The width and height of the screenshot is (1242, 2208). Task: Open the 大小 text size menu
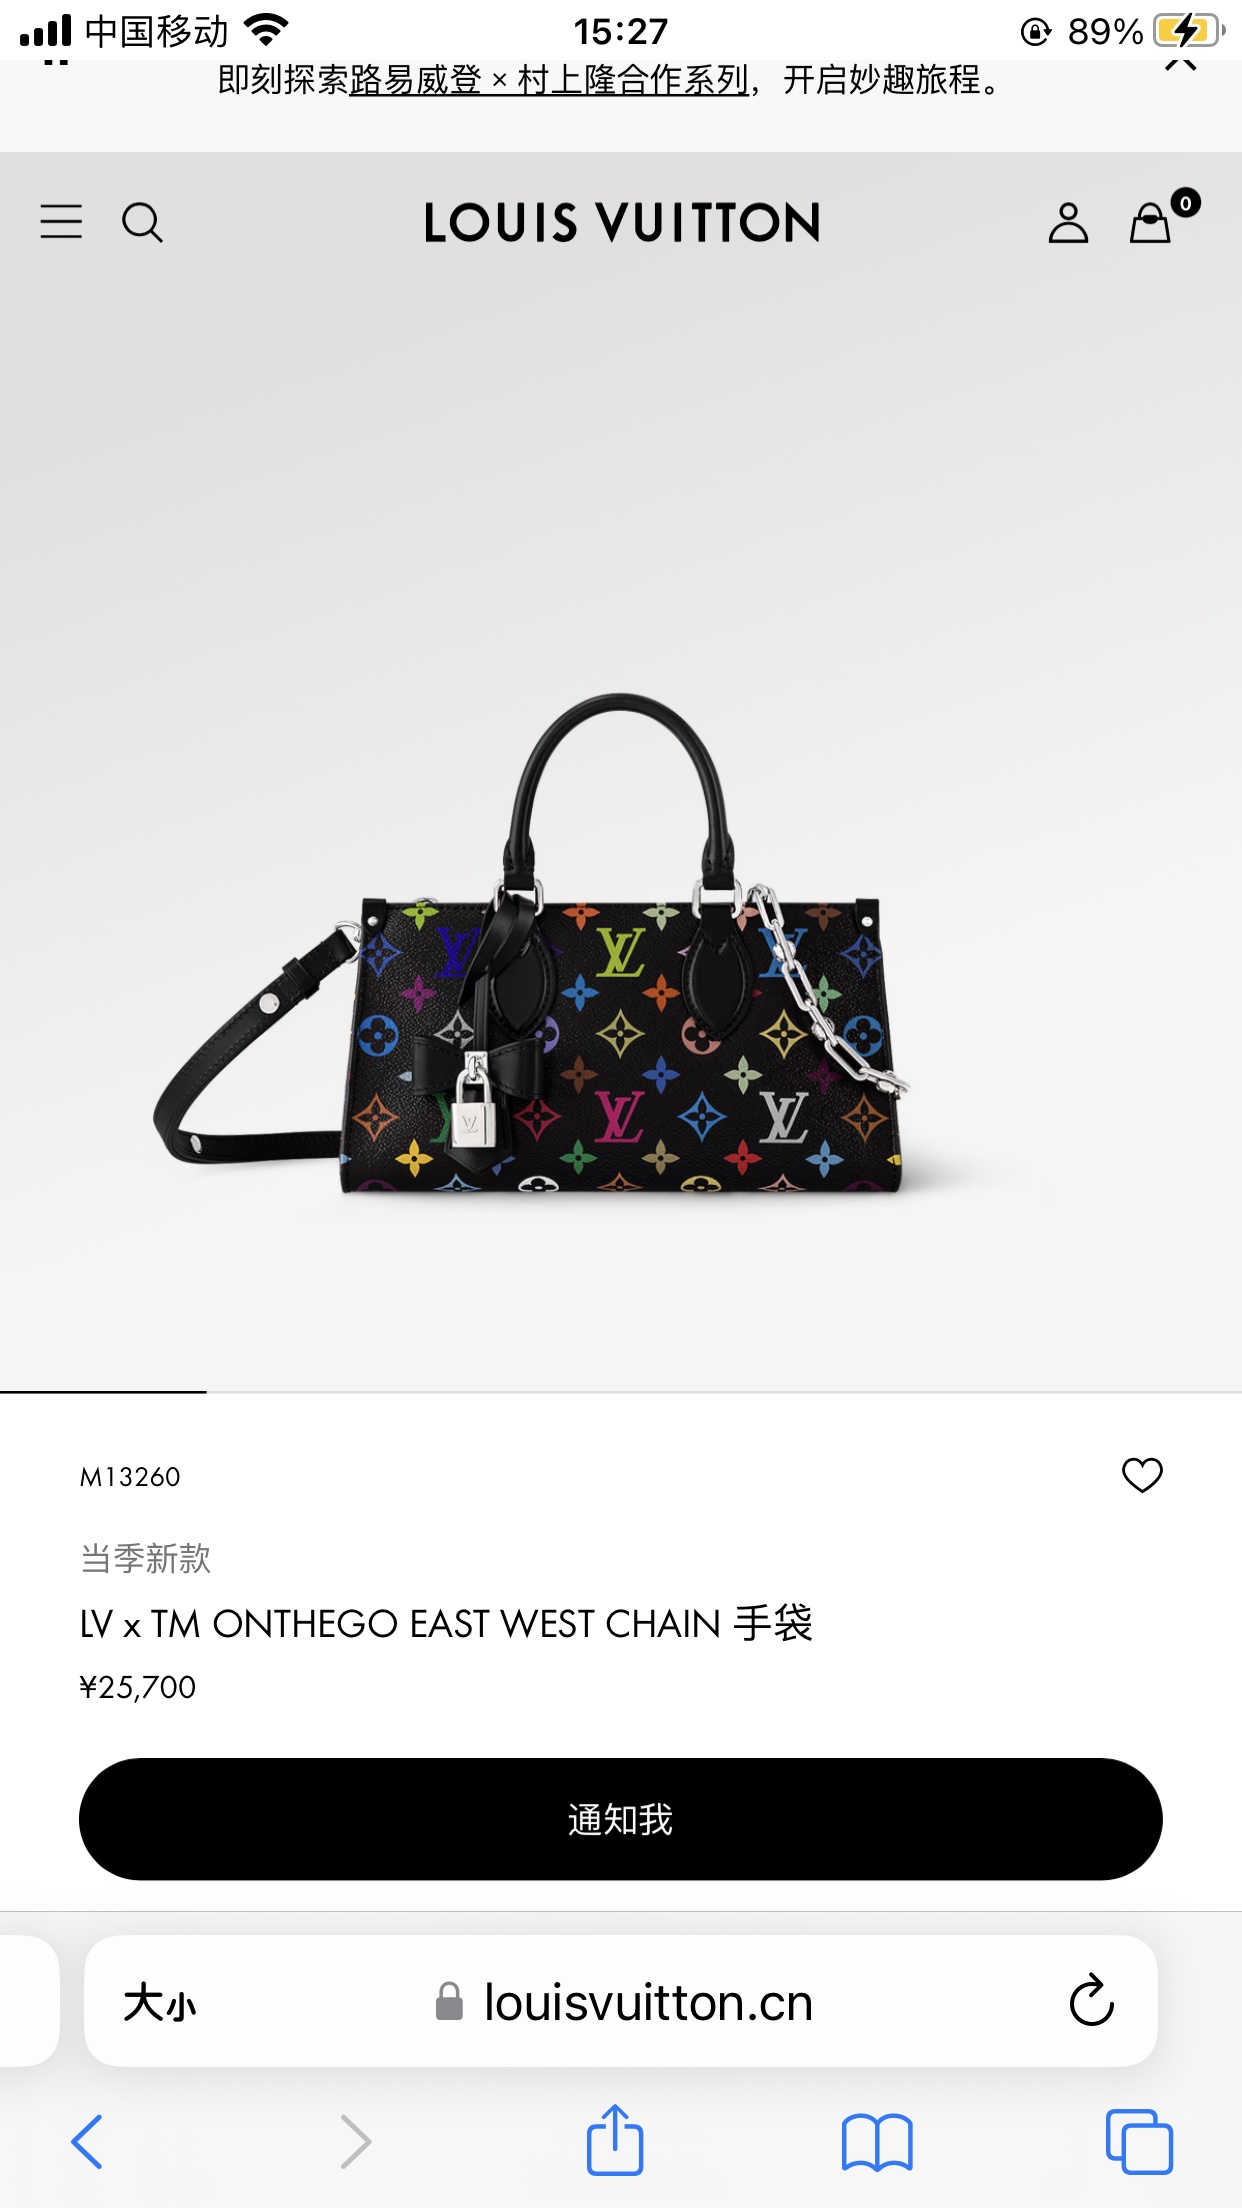[x=160, y=2003]
